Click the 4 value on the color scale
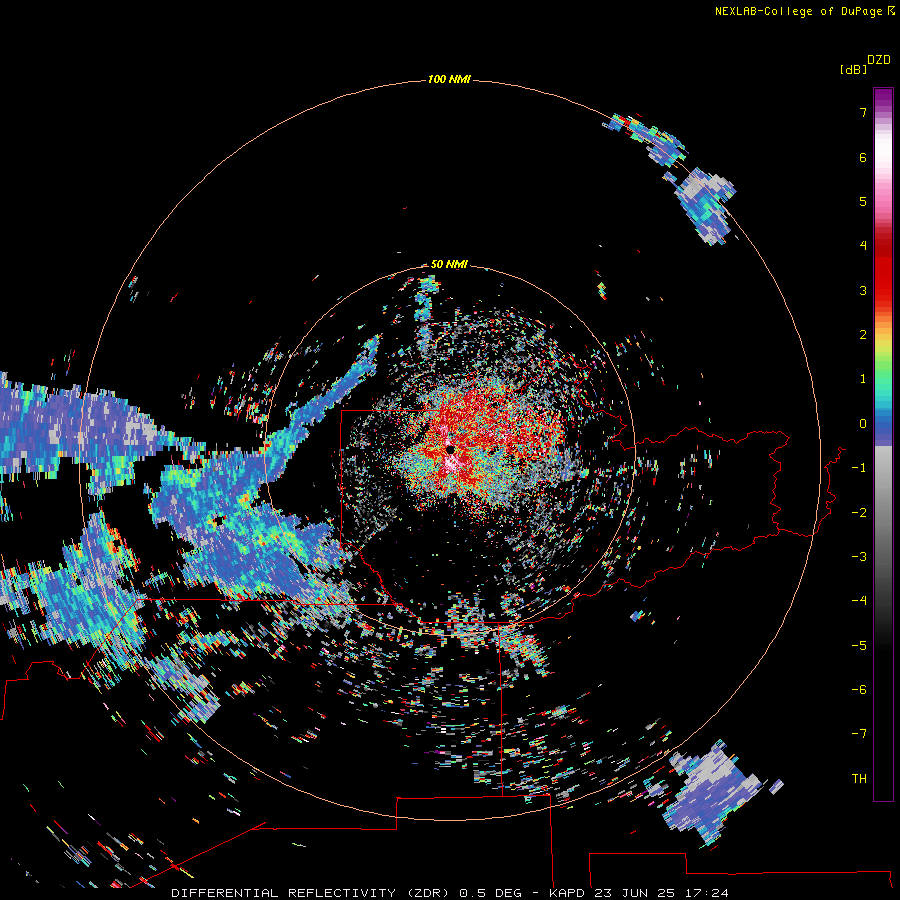This screenshot has height=900, width=900. pos(863,246)
